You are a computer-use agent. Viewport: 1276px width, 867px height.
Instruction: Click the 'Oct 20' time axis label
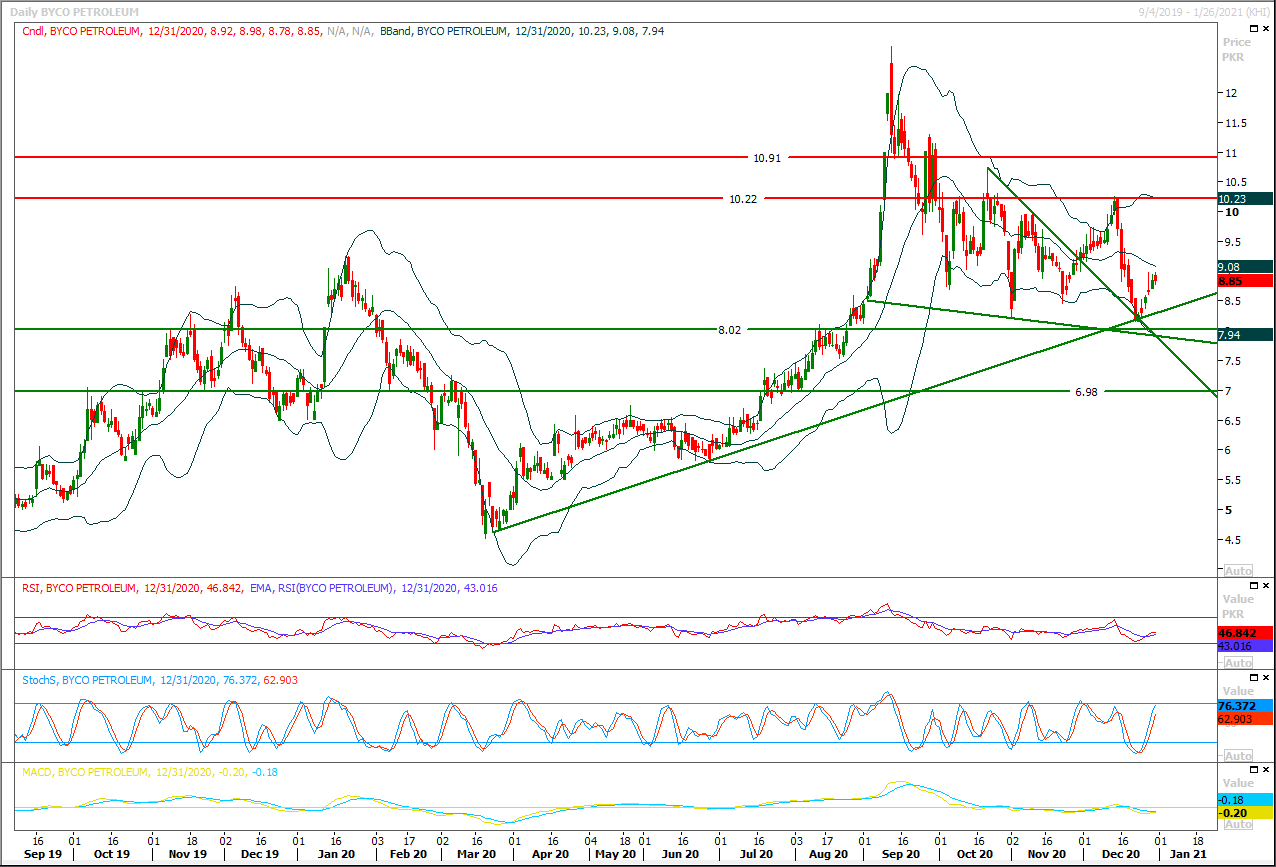click(x=974, y=855)
